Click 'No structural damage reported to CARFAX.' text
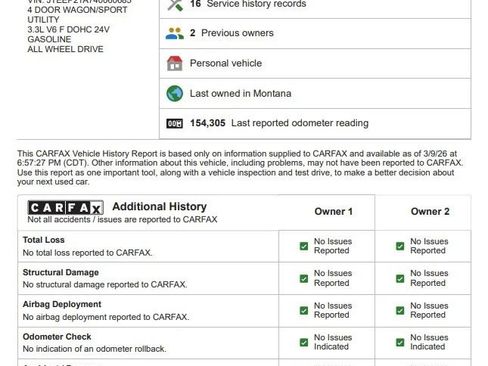Screen dimensions: 488x366 [x=105, y=285]
